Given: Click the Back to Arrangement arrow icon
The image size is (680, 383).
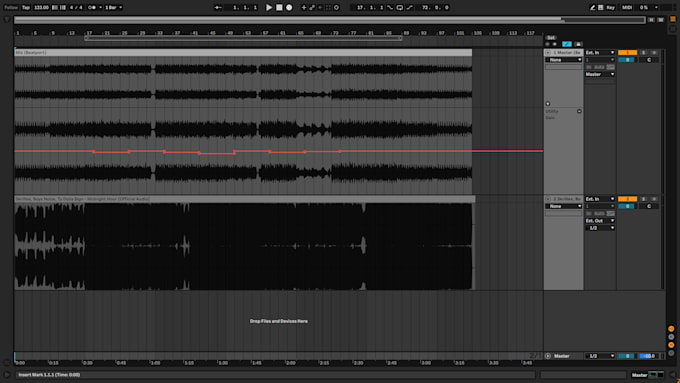Looking at the screenshot, I should [x=218, y=7].
